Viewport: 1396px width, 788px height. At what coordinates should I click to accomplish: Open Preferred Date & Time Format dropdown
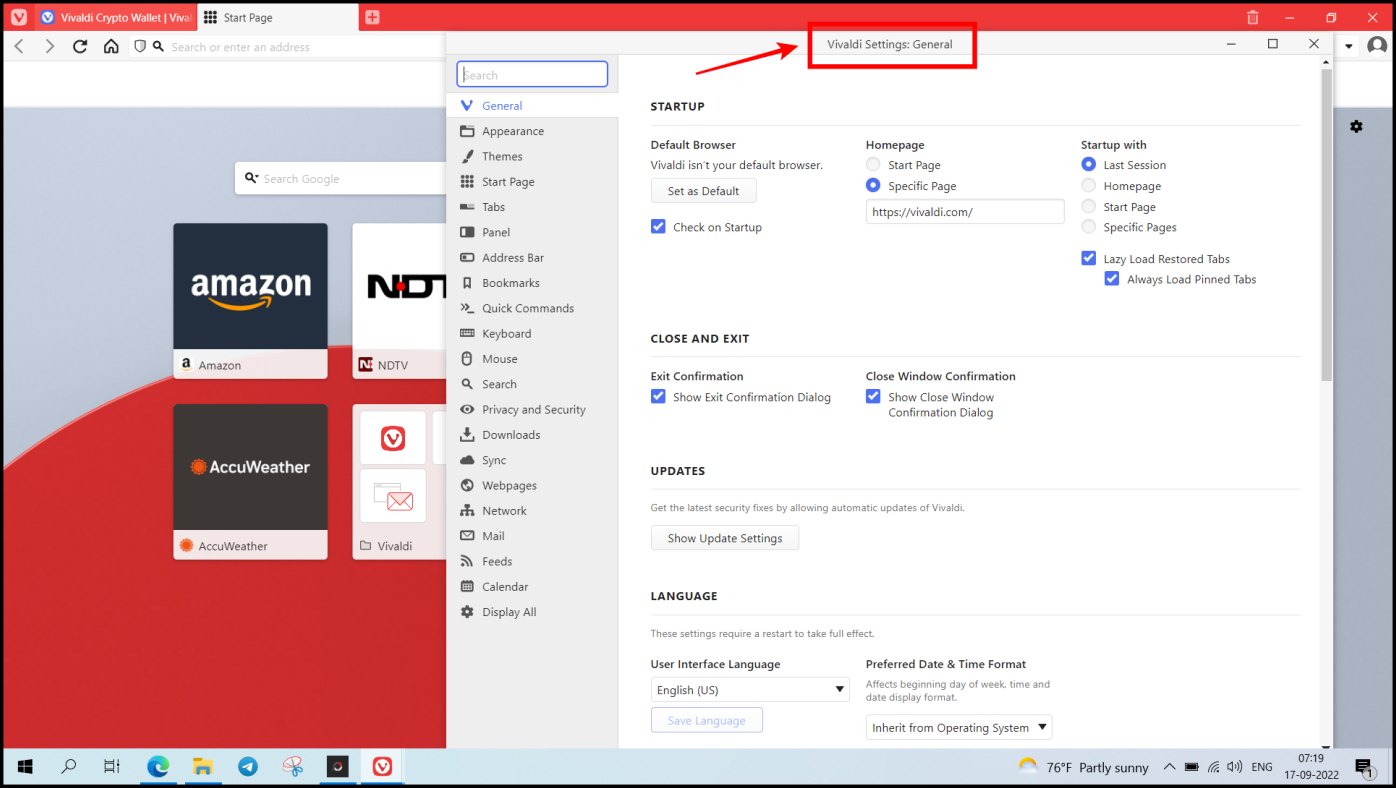(959, 727)
